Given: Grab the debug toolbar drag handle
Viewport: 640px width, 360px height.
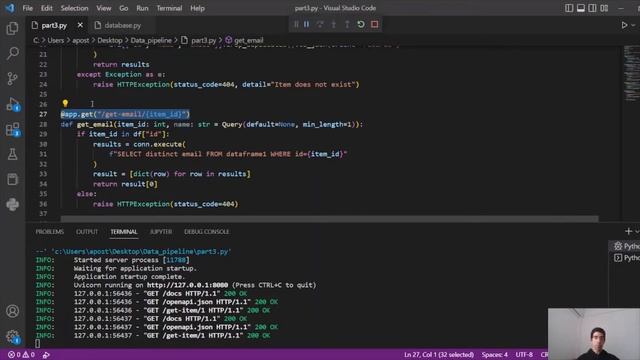Looking at the screenshot, I should 296,24.
